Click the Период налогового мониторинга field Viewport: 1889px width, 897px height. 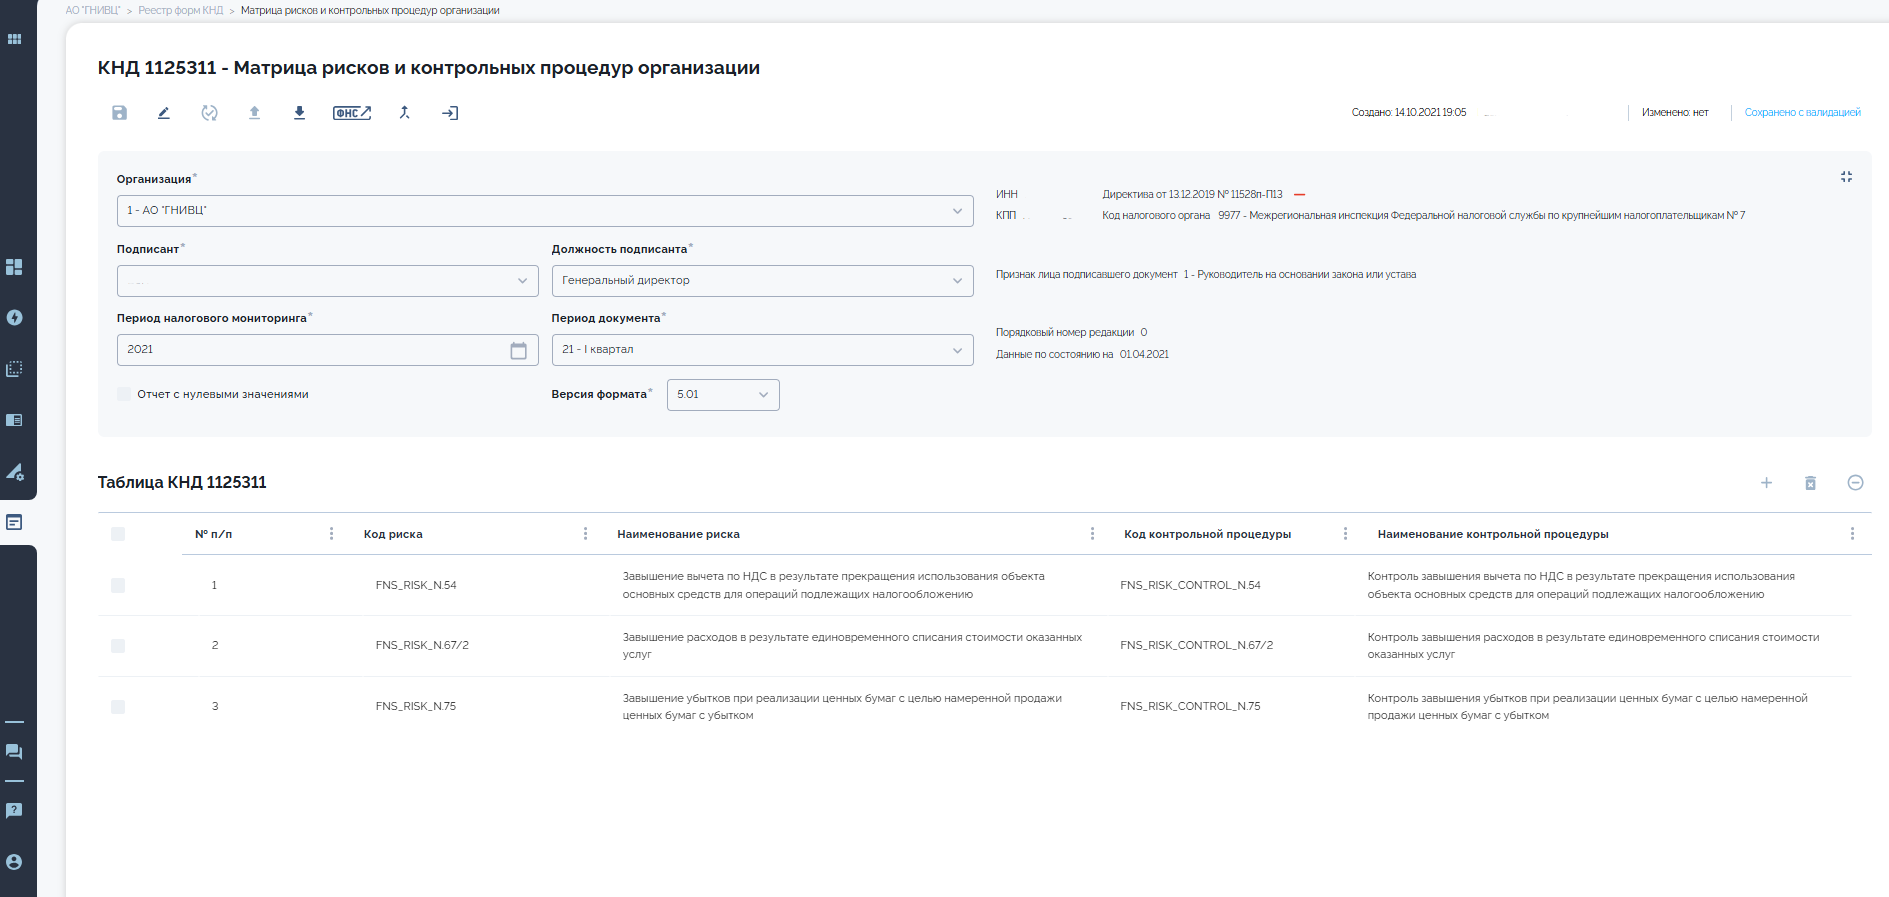coord(315,350)
